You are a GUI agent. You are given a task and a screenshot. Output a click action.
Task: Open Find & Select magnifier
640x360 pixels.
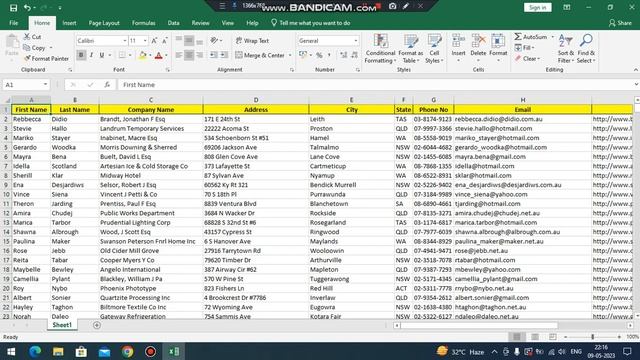pyautogui.click(x=586, y=49)
